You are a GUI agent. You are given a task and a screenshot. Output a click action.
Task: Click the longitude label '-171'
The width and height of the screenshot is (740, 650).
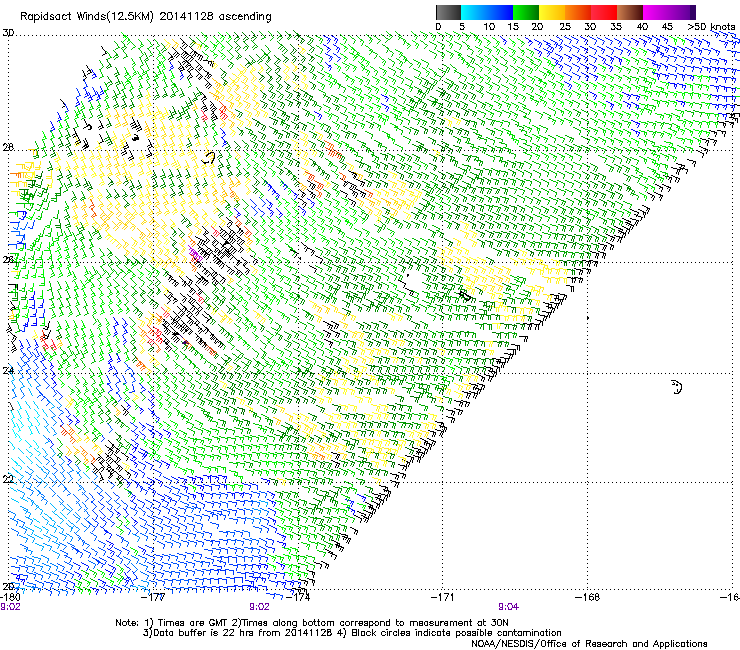coord(443,597)
